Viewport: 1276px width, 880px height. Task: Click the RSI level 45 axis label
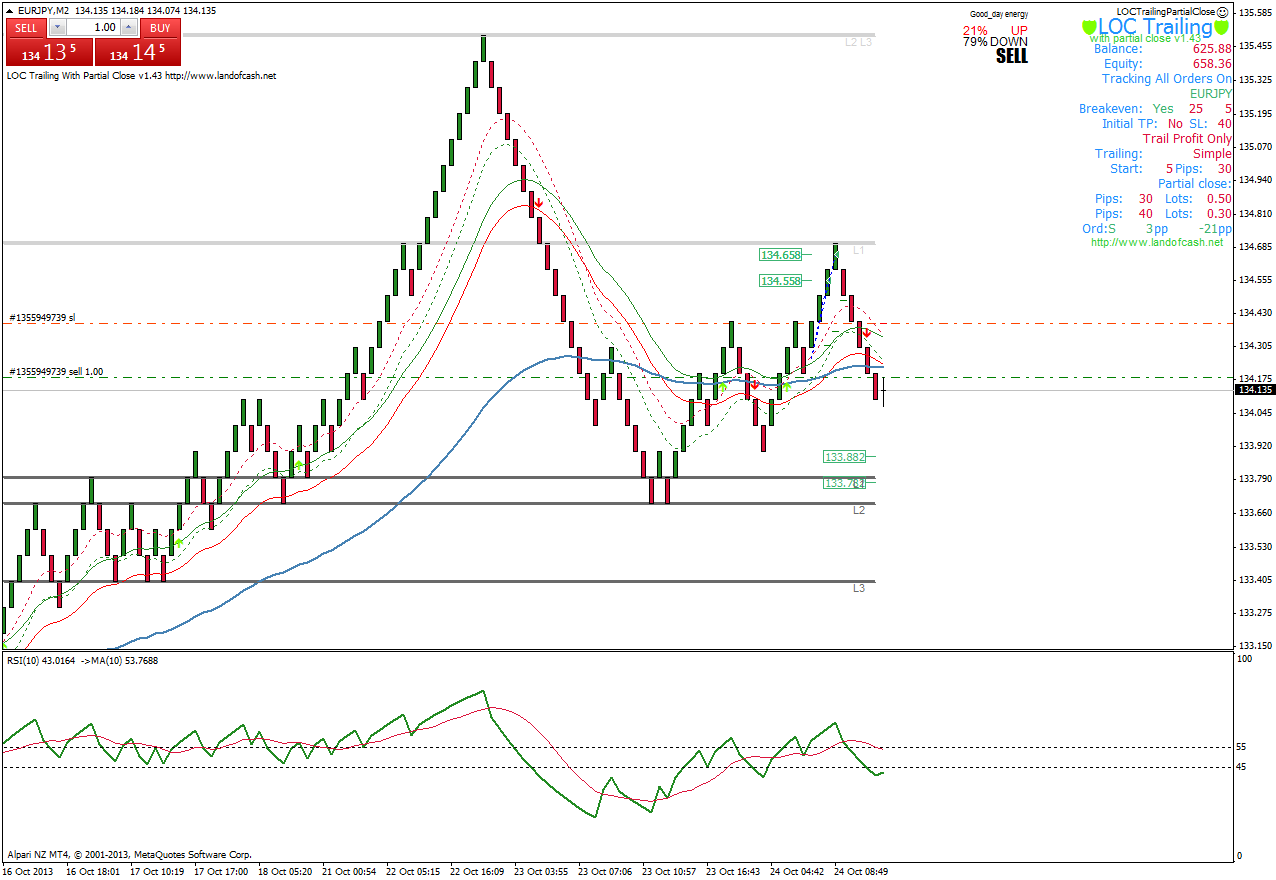tap(1243, 767)
